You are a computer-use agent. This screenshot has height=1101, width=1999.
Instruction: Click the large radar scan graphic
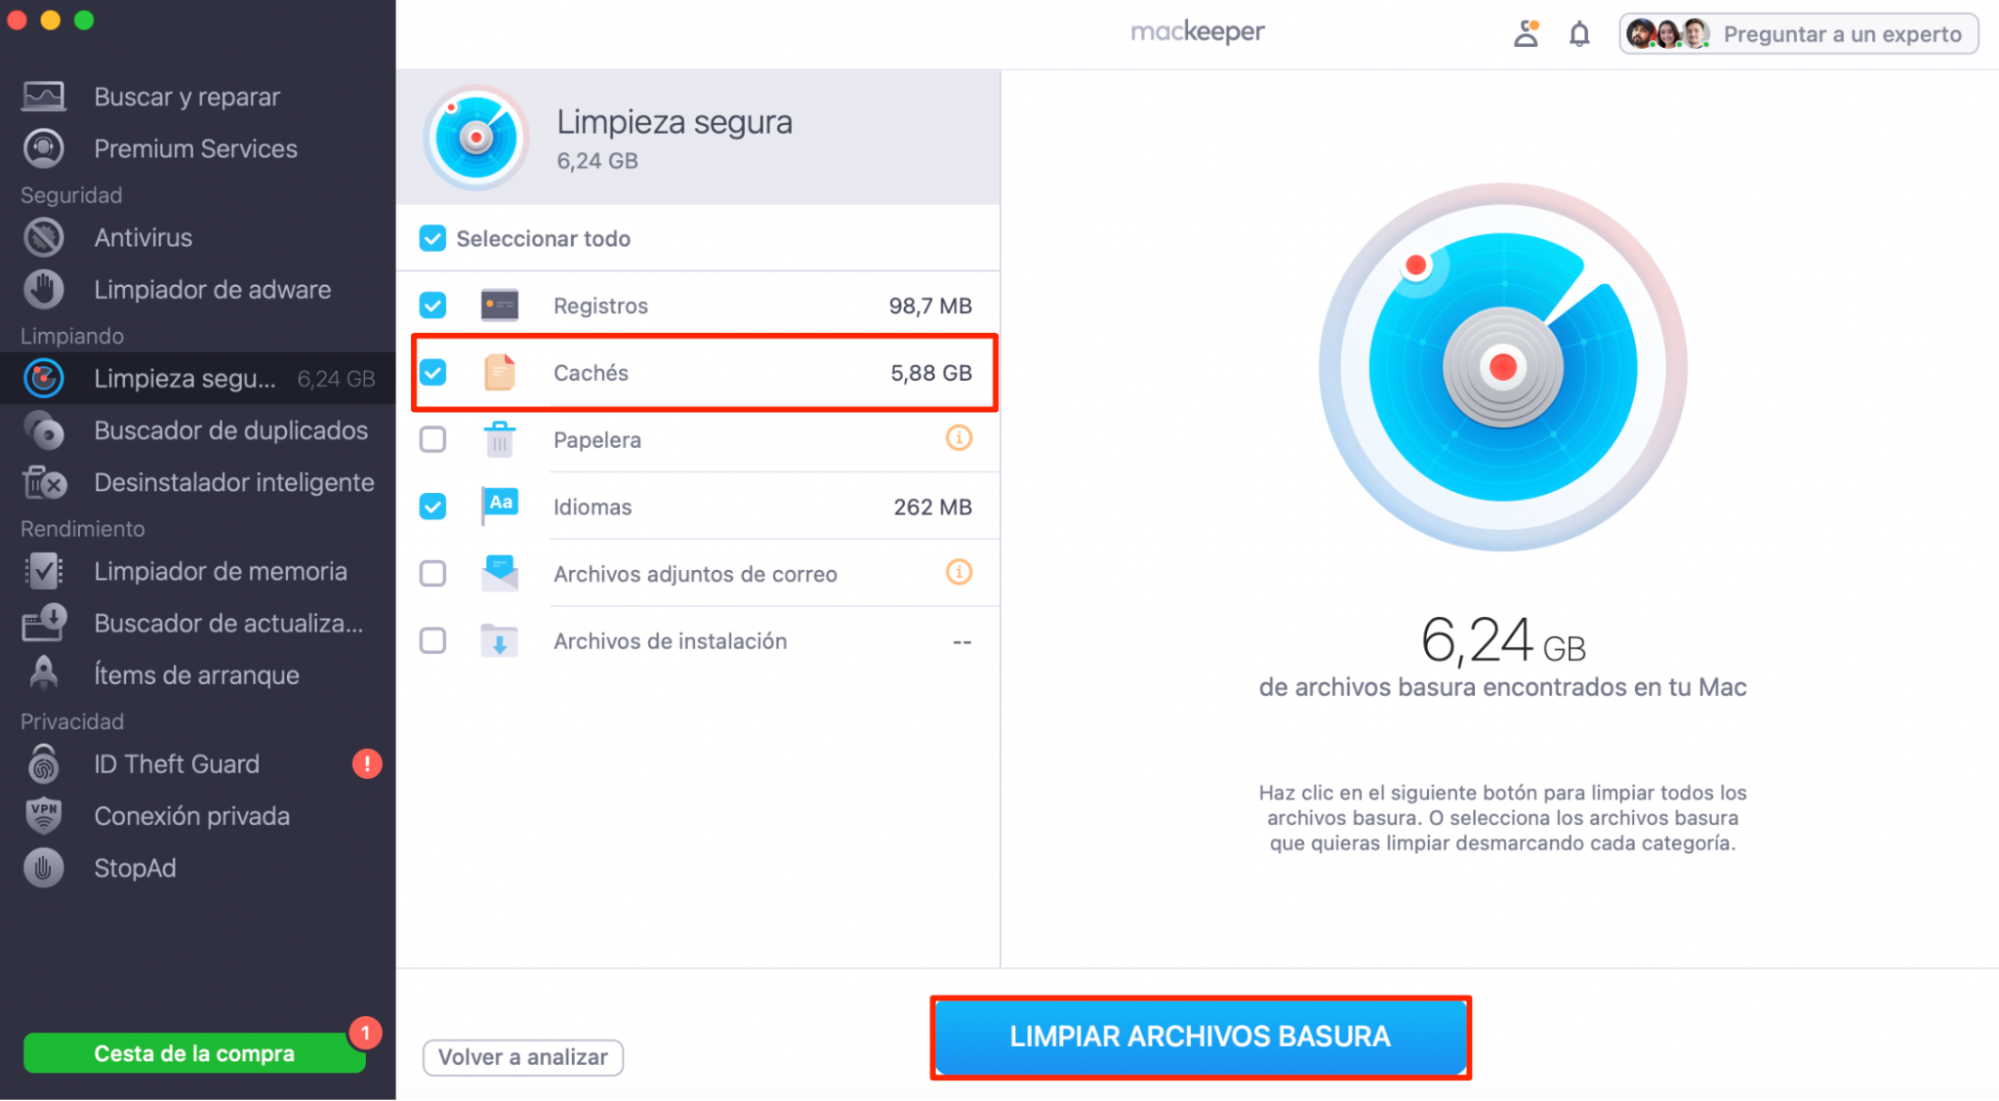coord(1502,367)
